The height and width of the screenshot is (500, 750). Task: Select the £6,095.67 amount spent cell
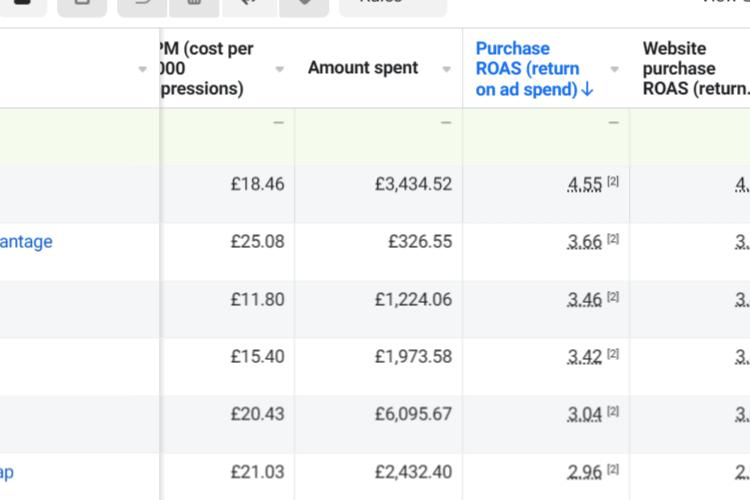click(378, 414)
